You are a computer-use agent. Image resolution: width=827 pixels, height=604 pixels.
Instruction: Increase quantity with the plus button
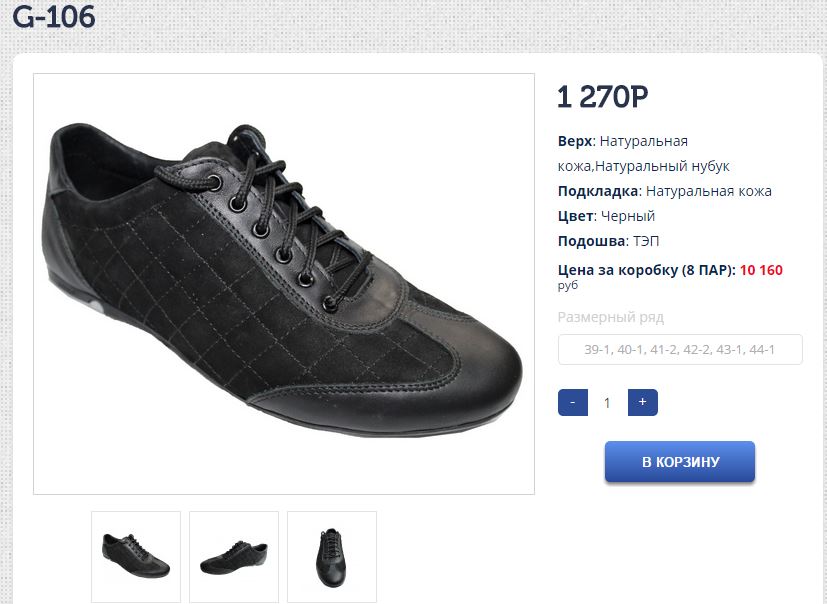642,402
